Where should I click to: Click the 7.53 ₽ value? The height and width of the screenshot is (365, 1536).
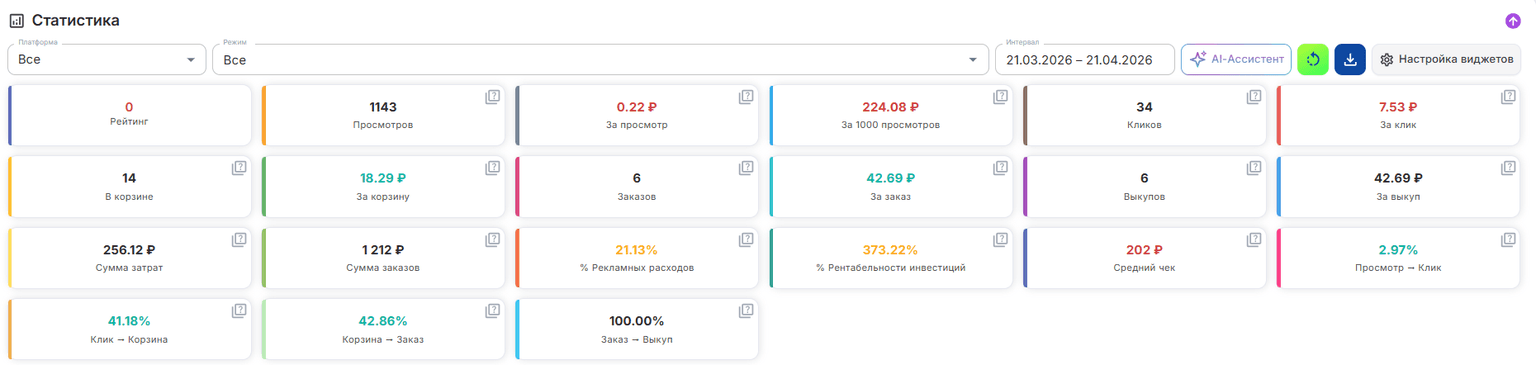[1399, 107]
